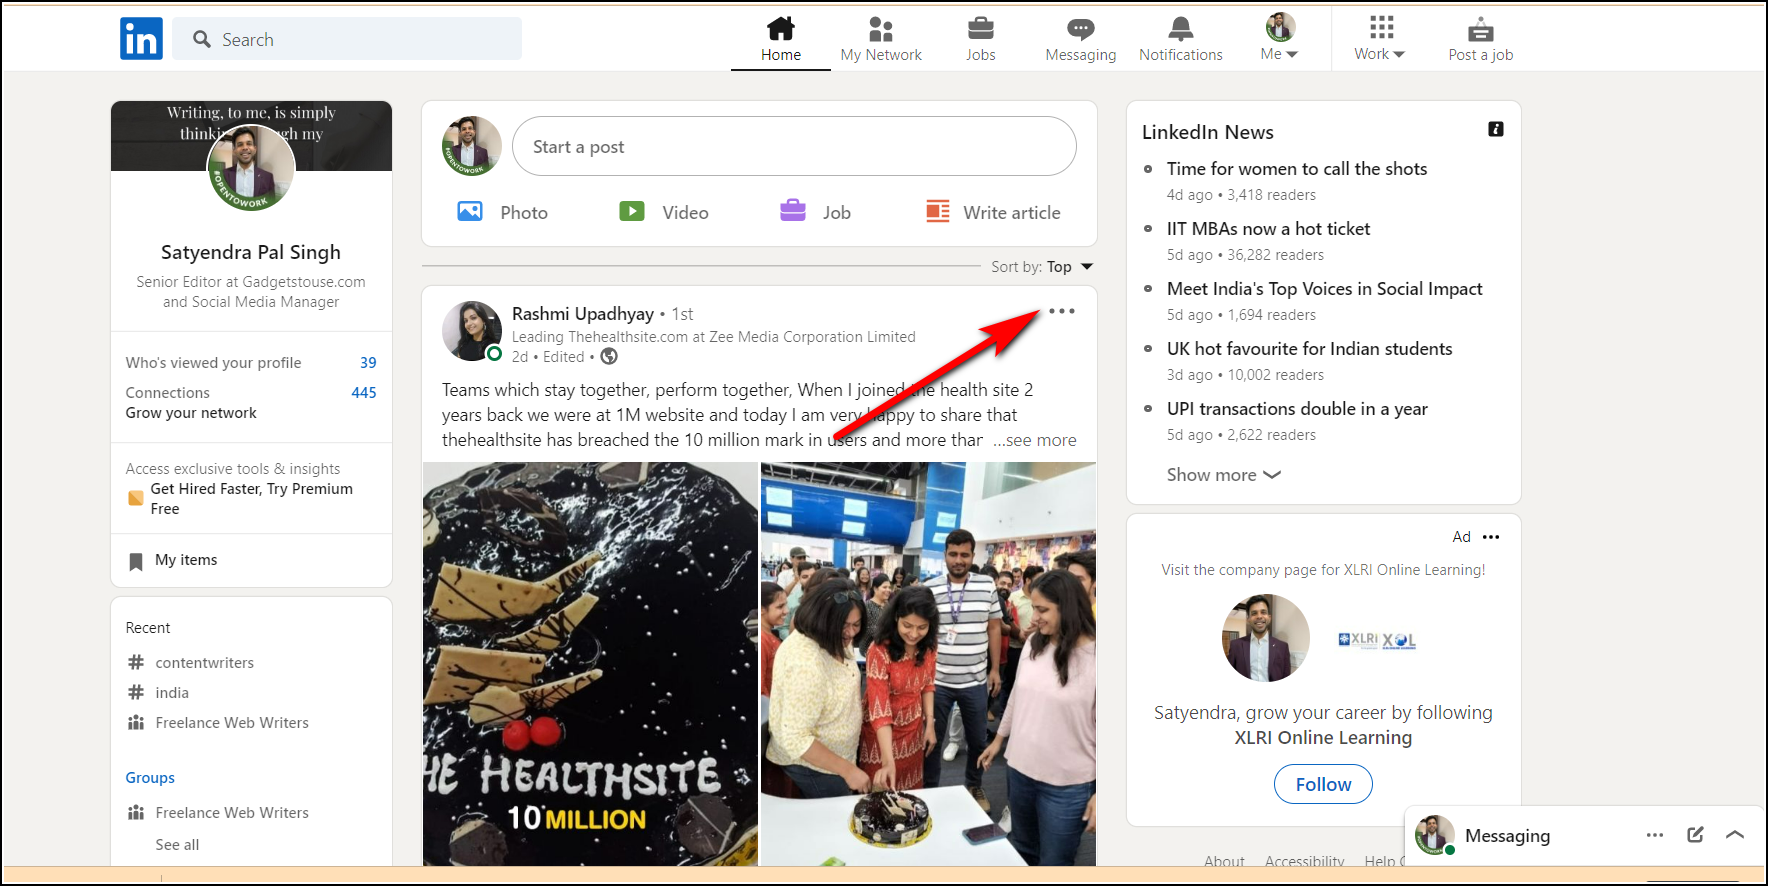Click Get Hired Faster Try Premium Free
This screenshot has height=886, width=1768.
coord(251,498)
